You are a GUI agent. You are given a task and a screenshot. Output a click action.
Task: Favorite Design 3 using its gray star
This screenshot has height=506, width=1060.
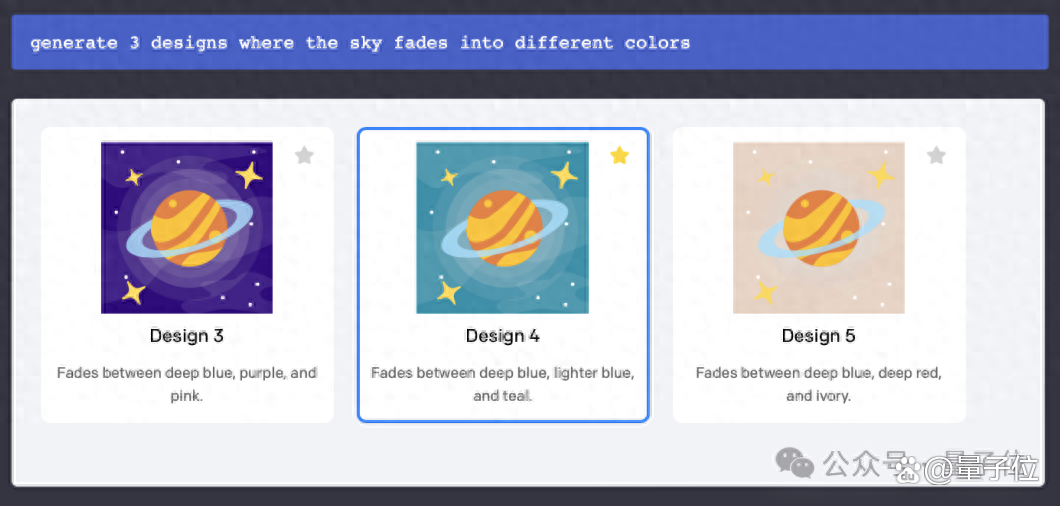pos(304,156)
